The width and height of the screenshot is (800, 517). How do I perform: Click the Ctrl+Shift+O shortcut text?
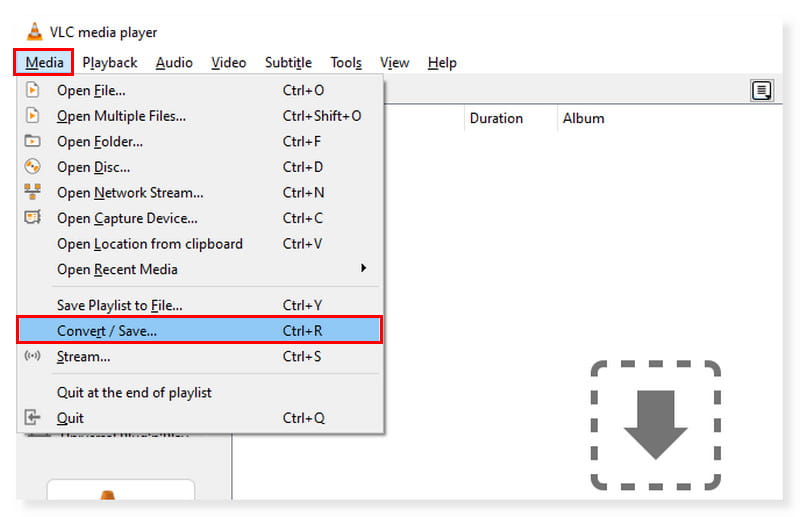[322, 116]
